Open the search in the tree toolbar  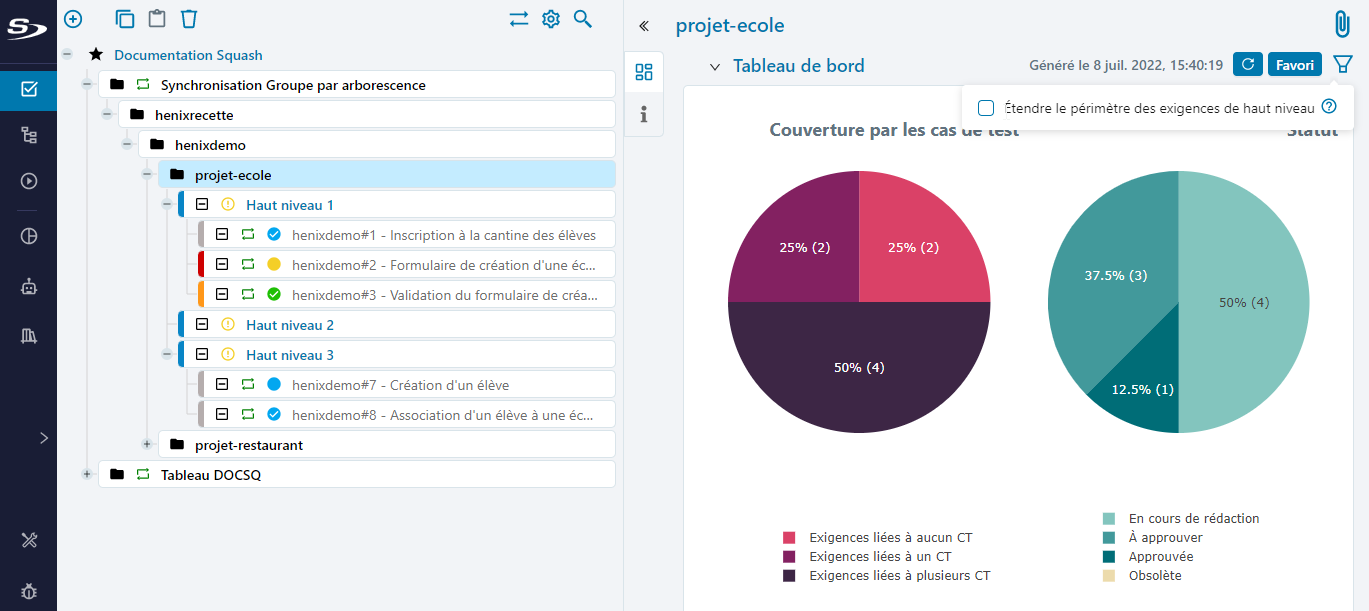[x=583, y=18]
